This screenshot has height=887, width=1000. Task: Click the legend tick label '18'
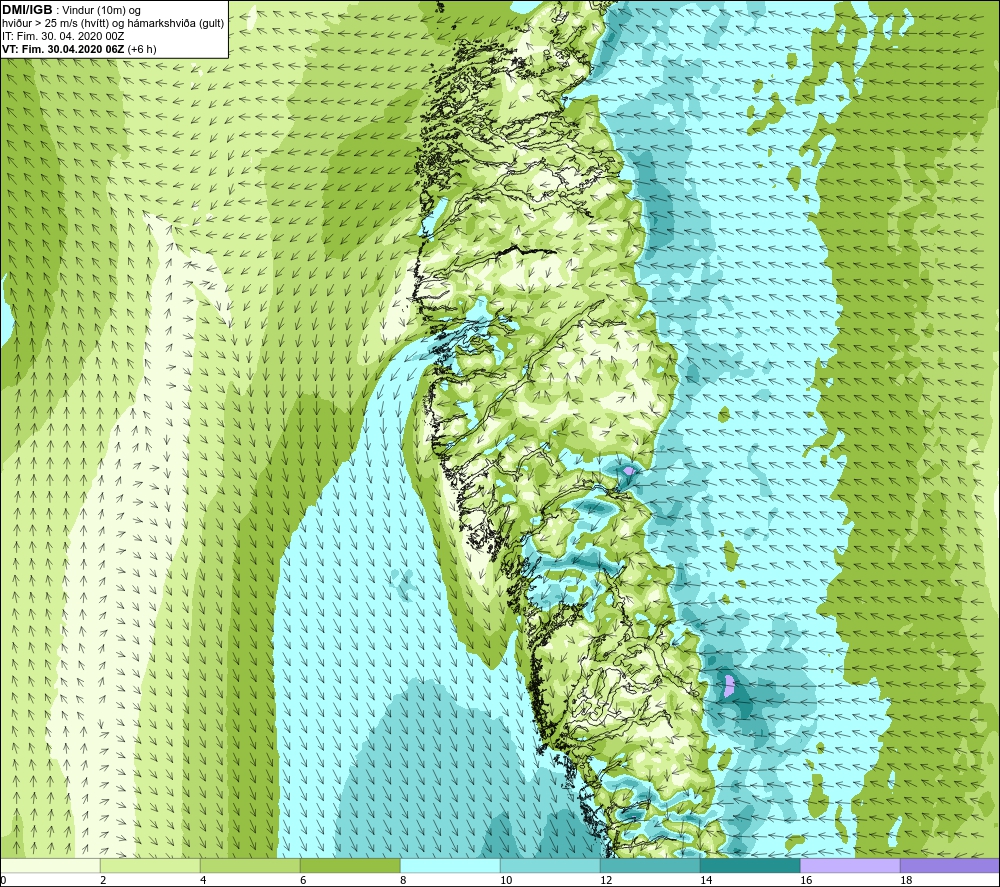click(906, 880)
